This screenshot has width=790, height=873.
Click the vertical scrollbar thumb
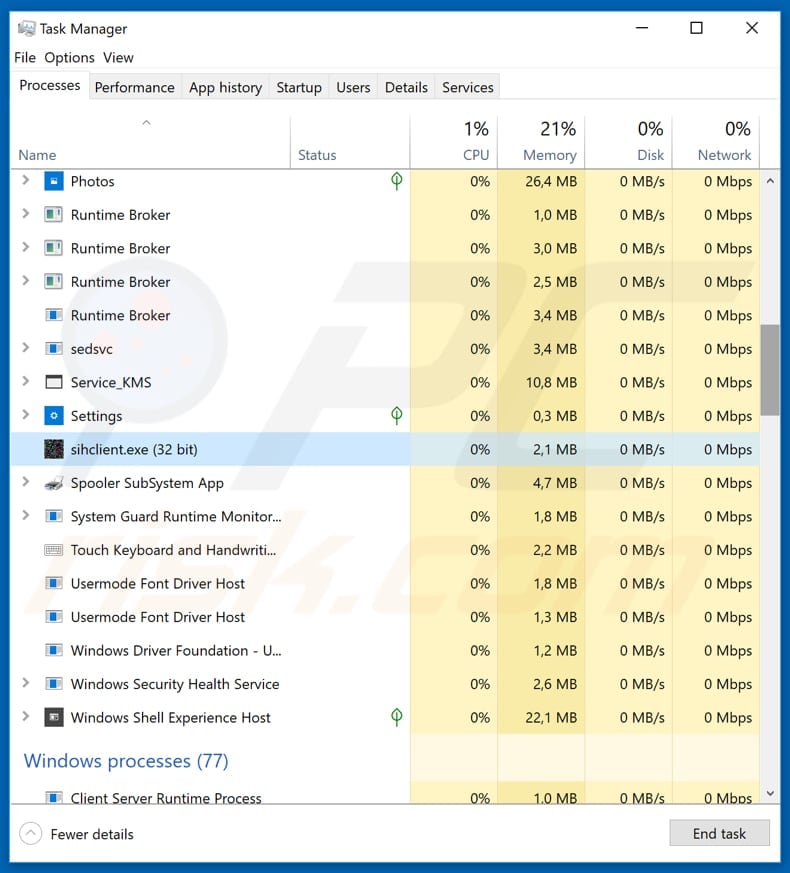coord(770,370)
